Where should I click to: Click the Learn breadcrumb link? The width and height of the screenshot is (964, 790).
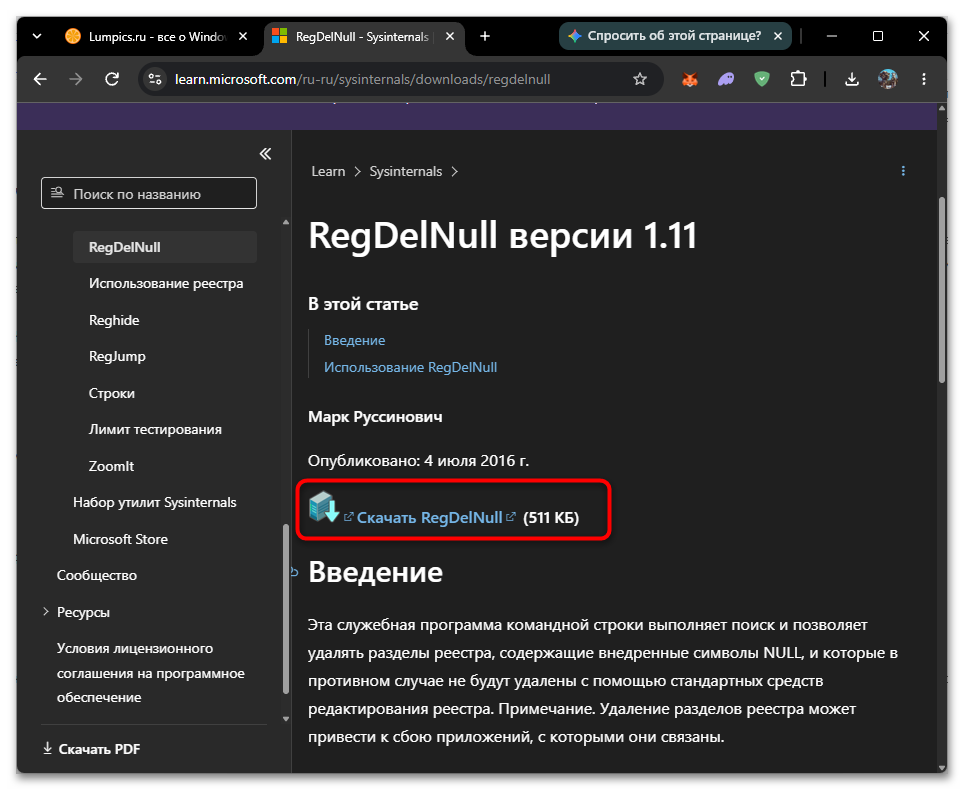[x=328, y=172]
